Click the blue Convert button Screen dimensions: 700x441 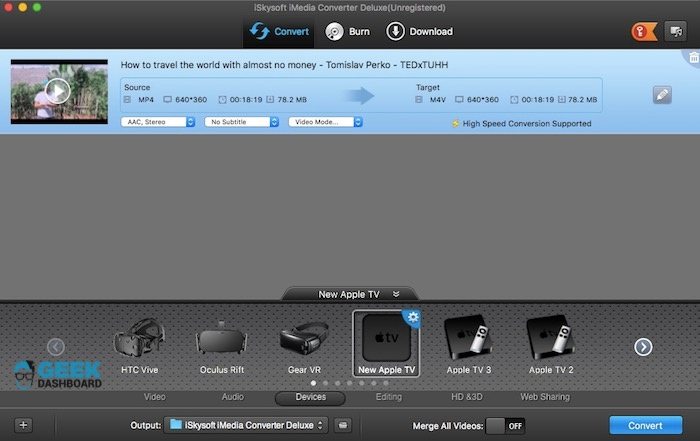(x=646, y=425)
